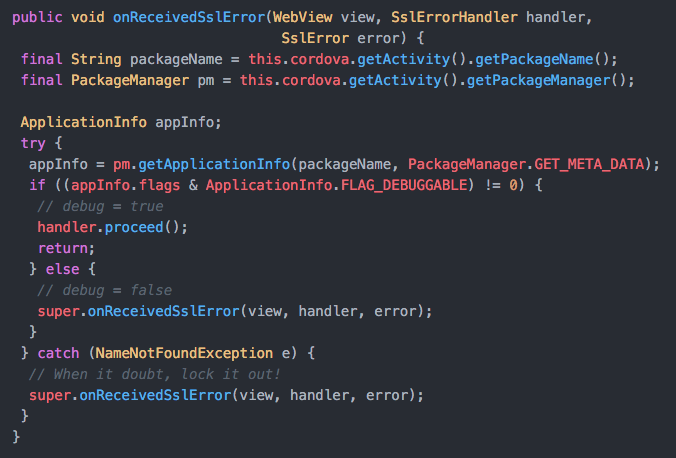Click the return keyword
The height and width of the screenshot is (458, 676).
pyautogui.click(x=62, y=248)
